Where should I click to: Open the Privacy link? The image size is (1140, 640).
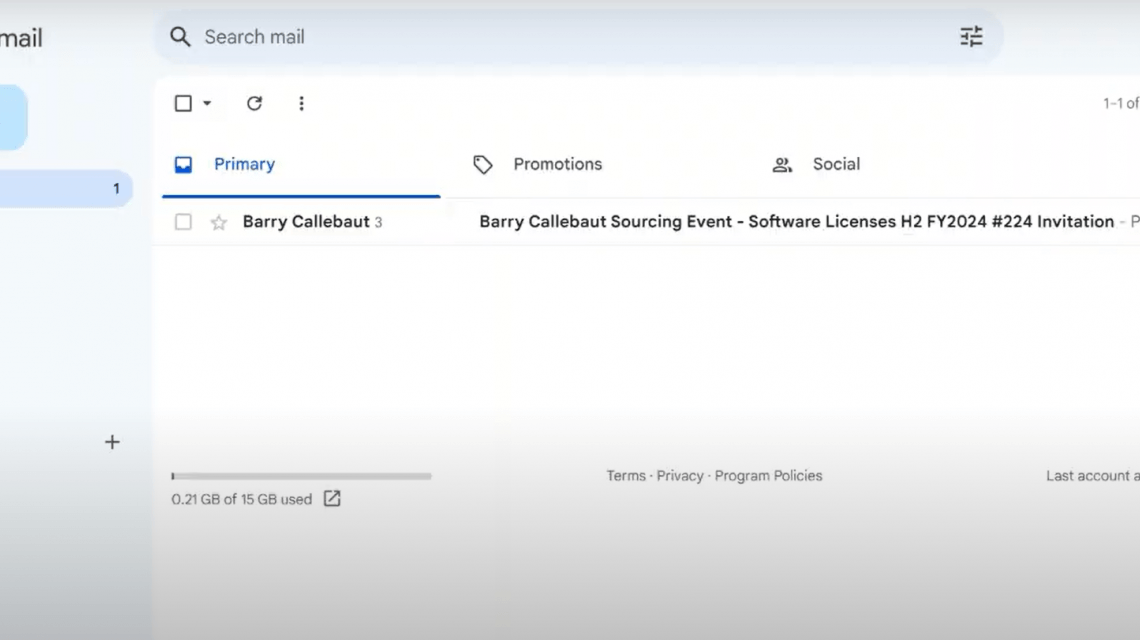[680, 476]
